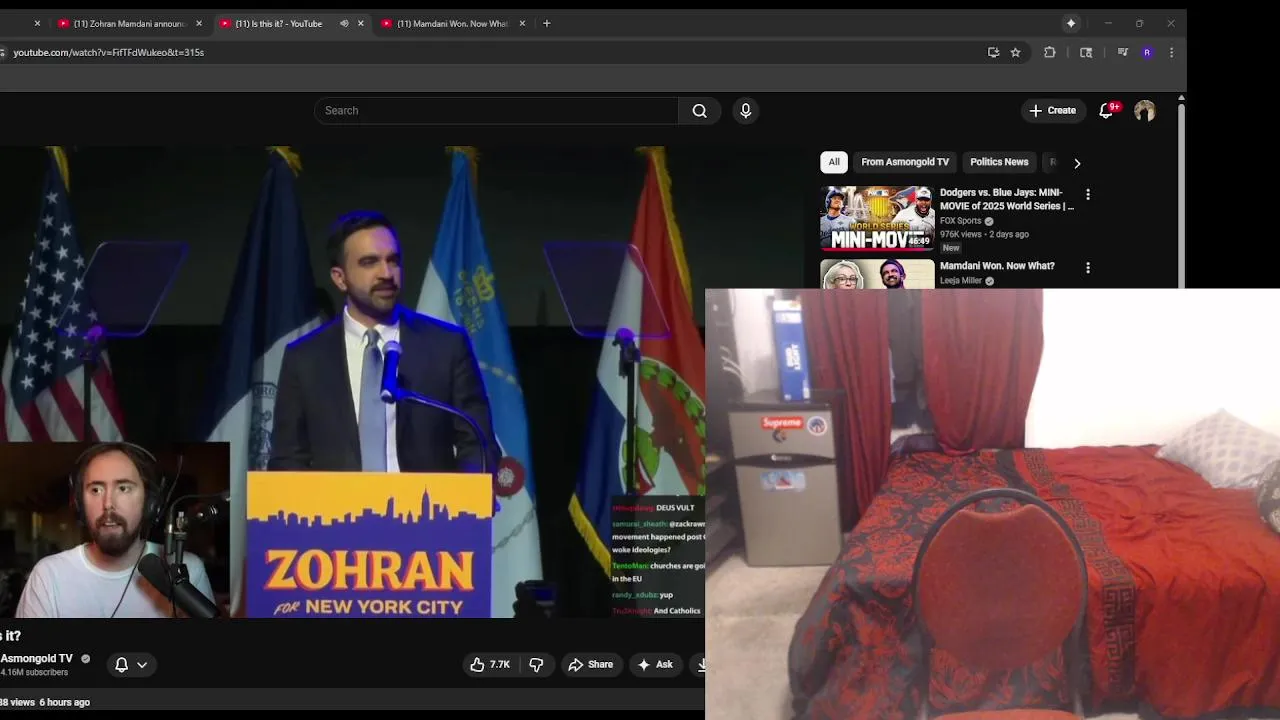Filter by Politics News chip
The height and width of the screenshot is (720, 1280).
[x=999, y=162]
